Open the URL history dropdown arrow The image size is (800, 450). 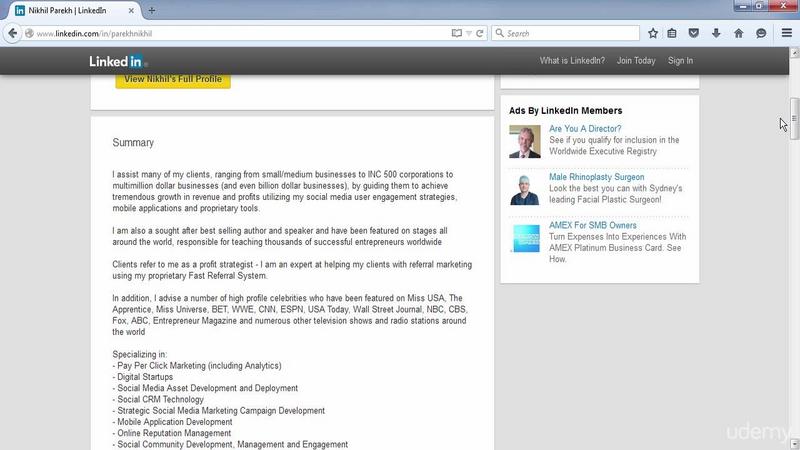(x=469, y=34)
